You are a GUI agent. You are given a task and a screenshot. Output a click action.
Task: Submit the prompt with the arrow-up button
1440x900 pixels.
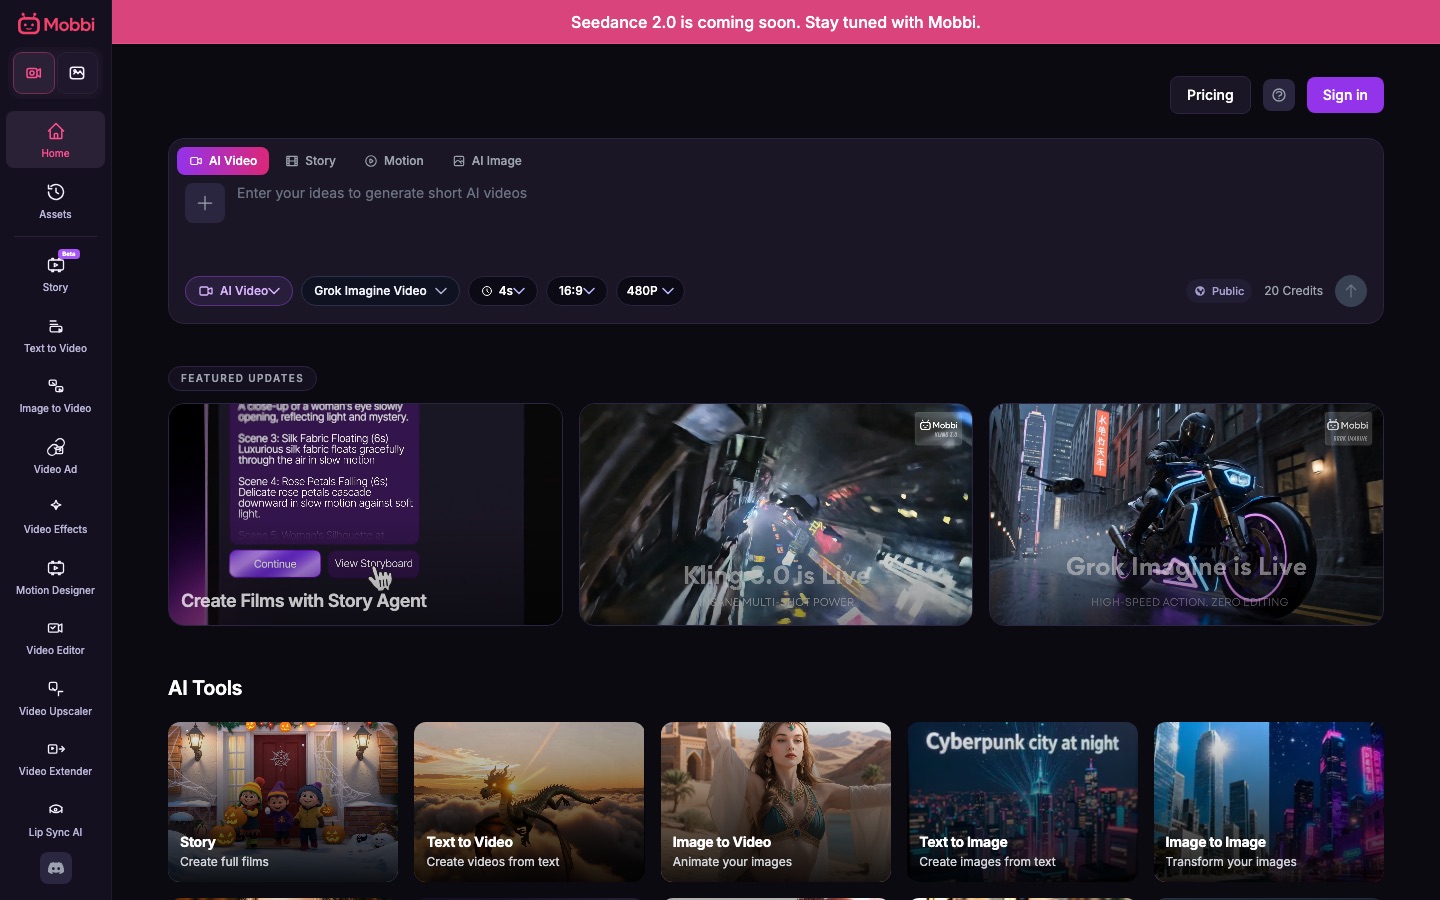(1351, 291)
